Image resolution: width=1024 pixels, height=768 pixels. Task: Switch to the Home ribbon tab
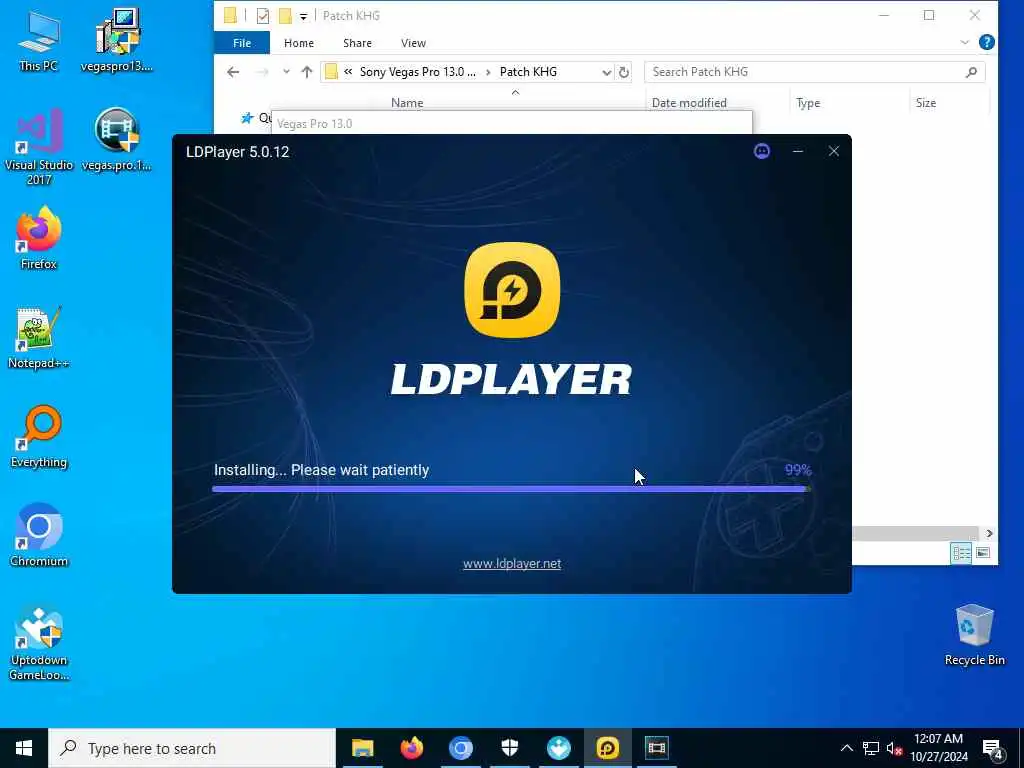tap(298, 43)
